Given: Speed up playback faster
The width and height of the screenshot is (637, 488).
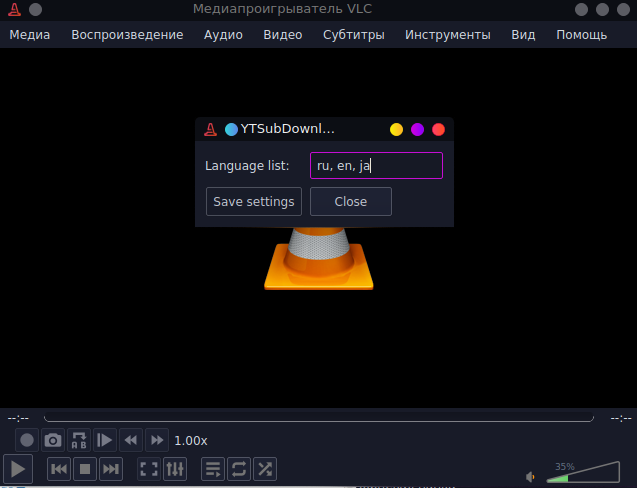Looking at the screenshot, I should [157, 440].
